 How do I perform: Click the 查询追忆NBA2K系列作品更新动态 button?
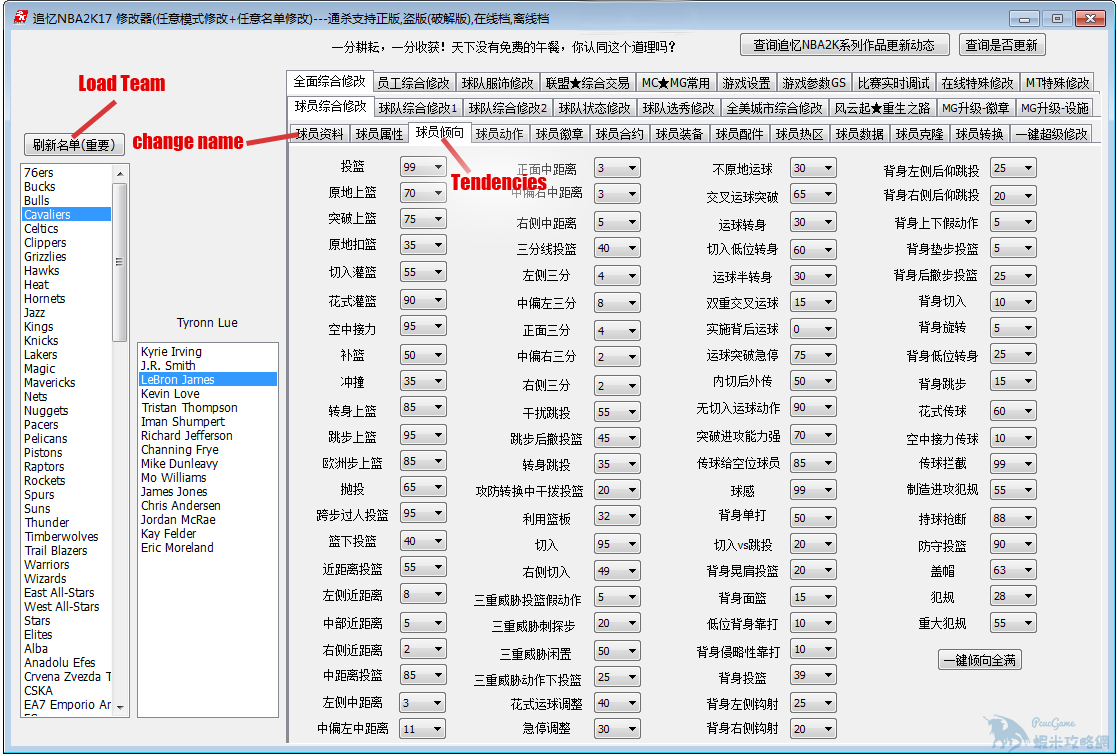(x=845, y=45)
